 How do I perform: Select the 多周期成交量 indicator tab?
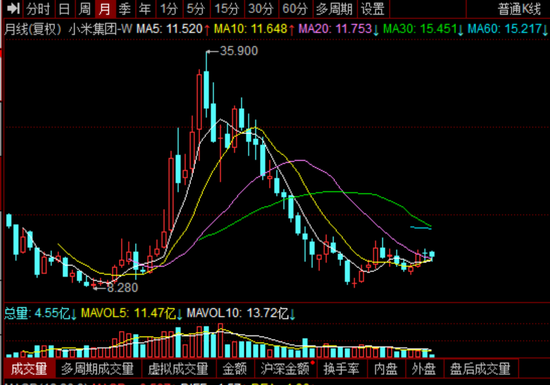coord(98,369)
